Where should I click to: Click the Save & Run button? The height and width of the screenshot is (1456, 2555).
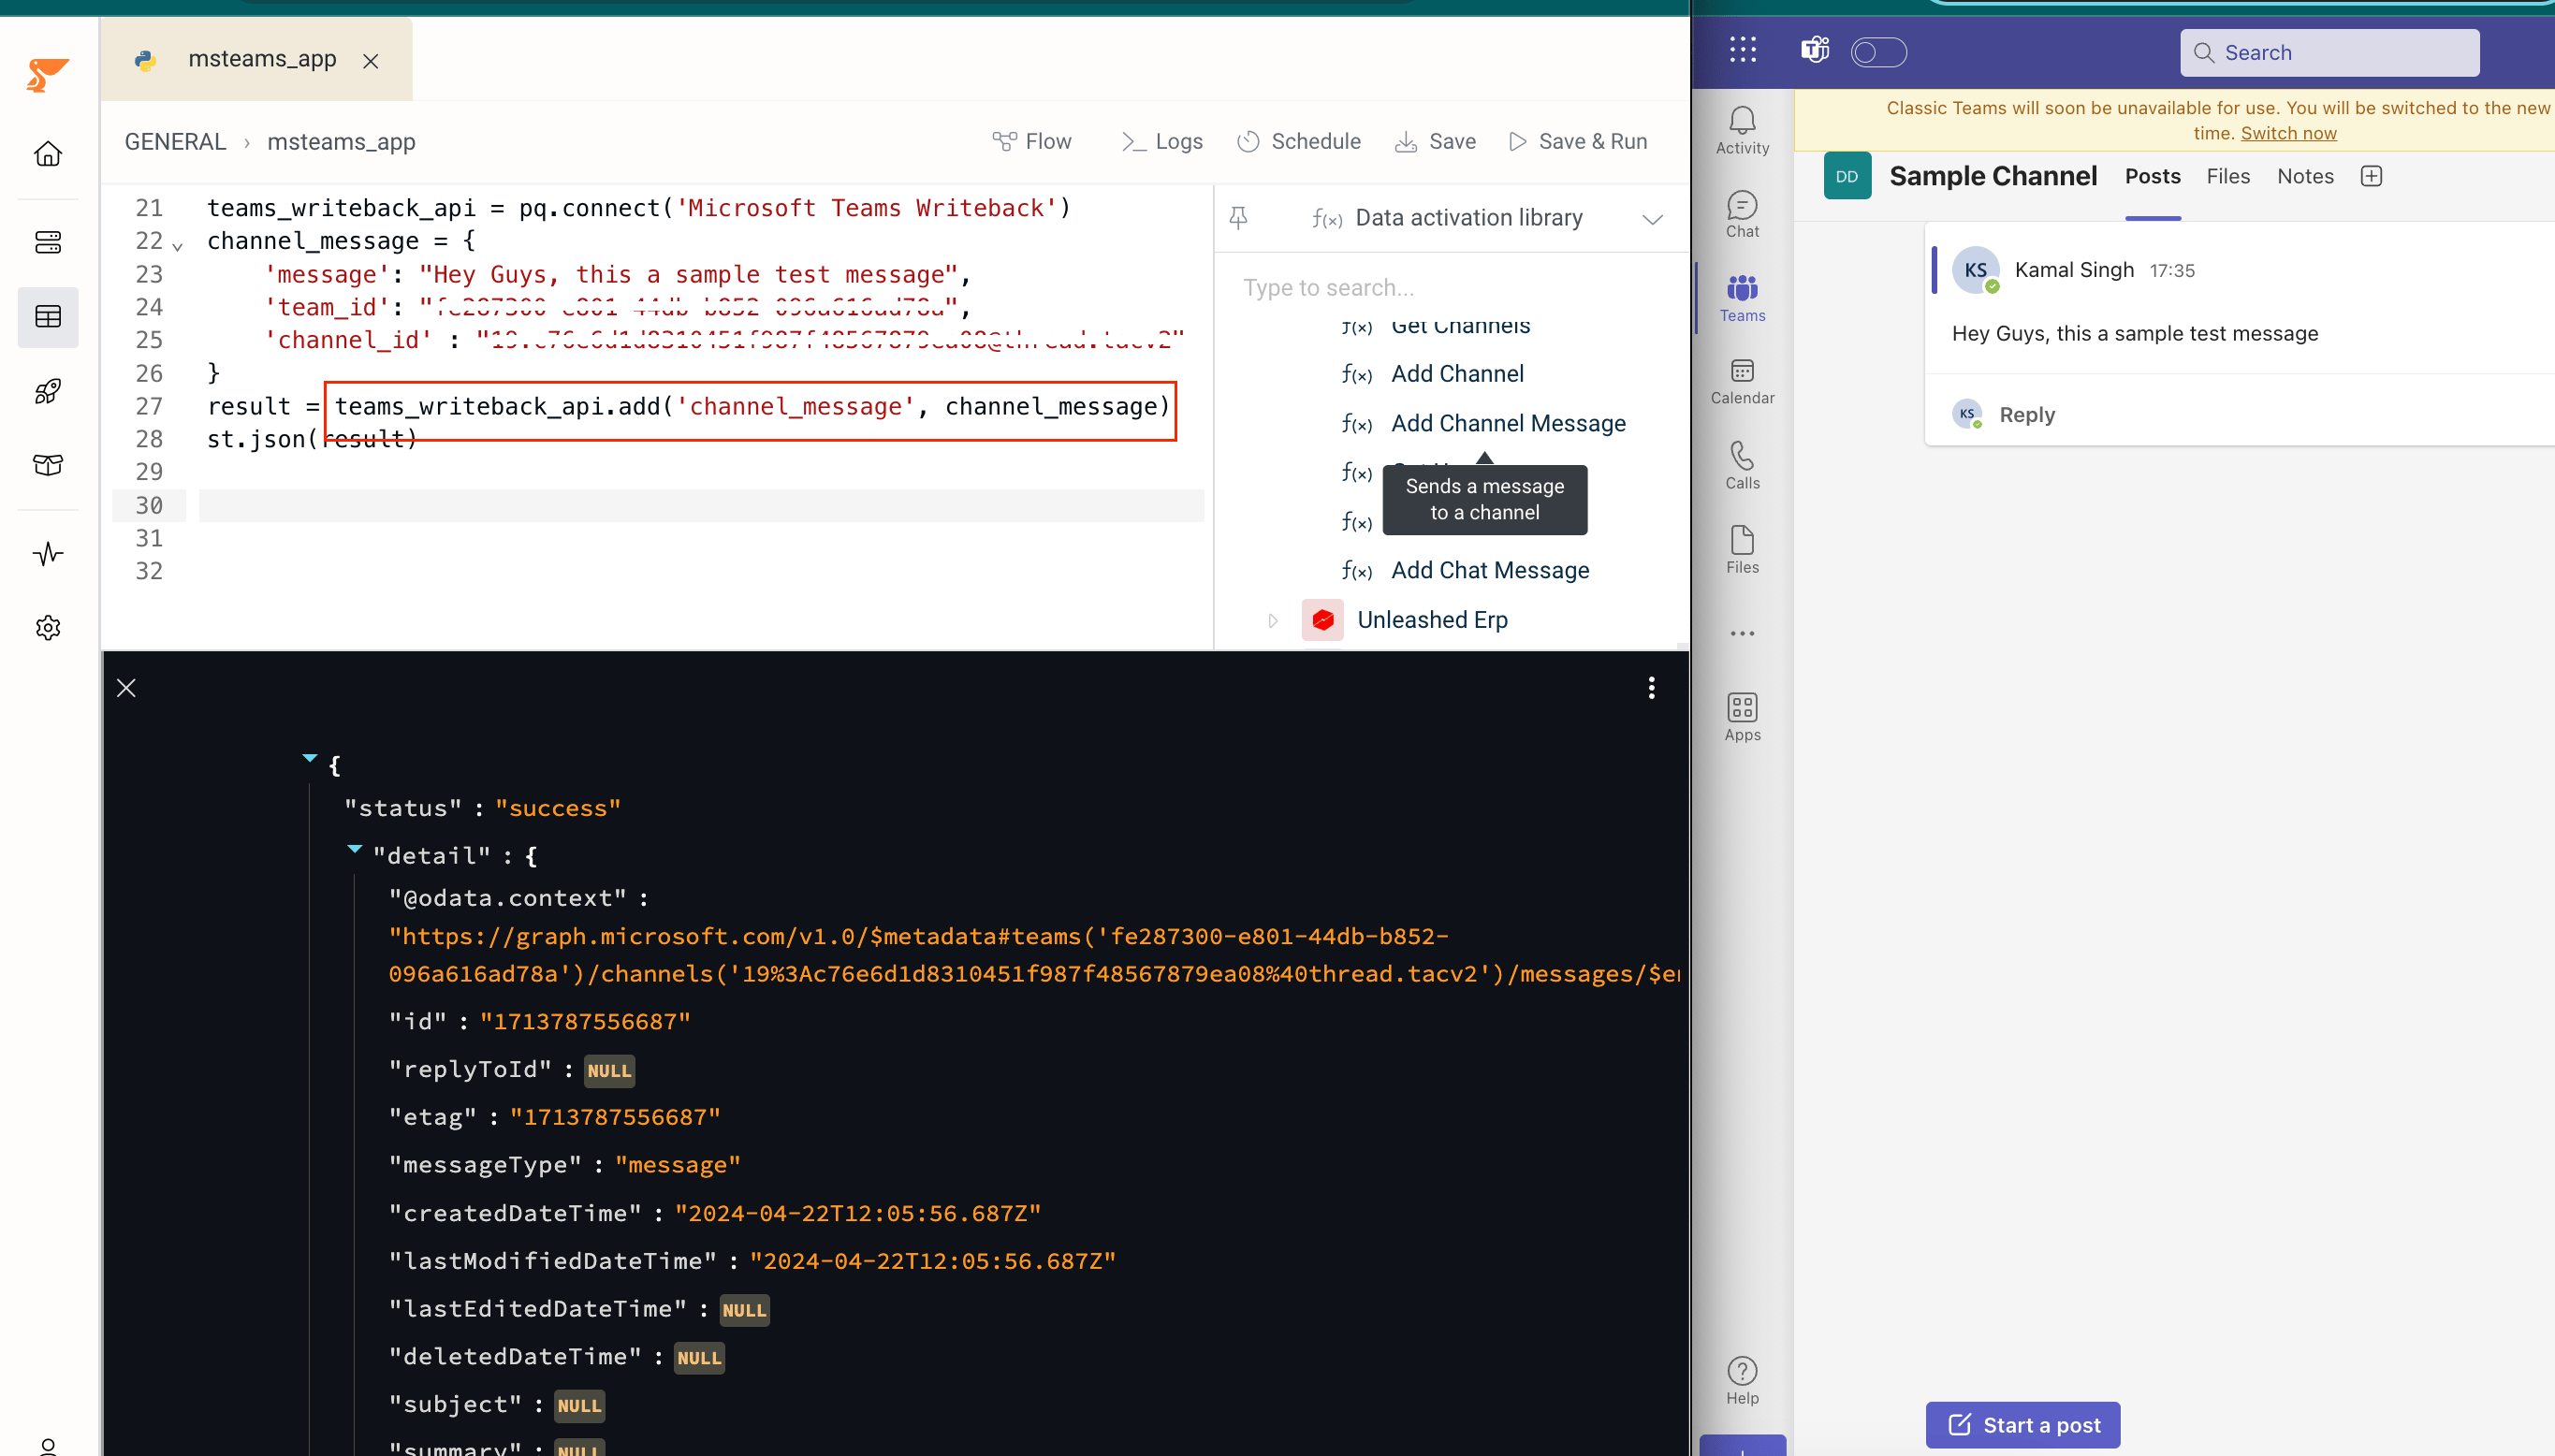[1578, 142]
